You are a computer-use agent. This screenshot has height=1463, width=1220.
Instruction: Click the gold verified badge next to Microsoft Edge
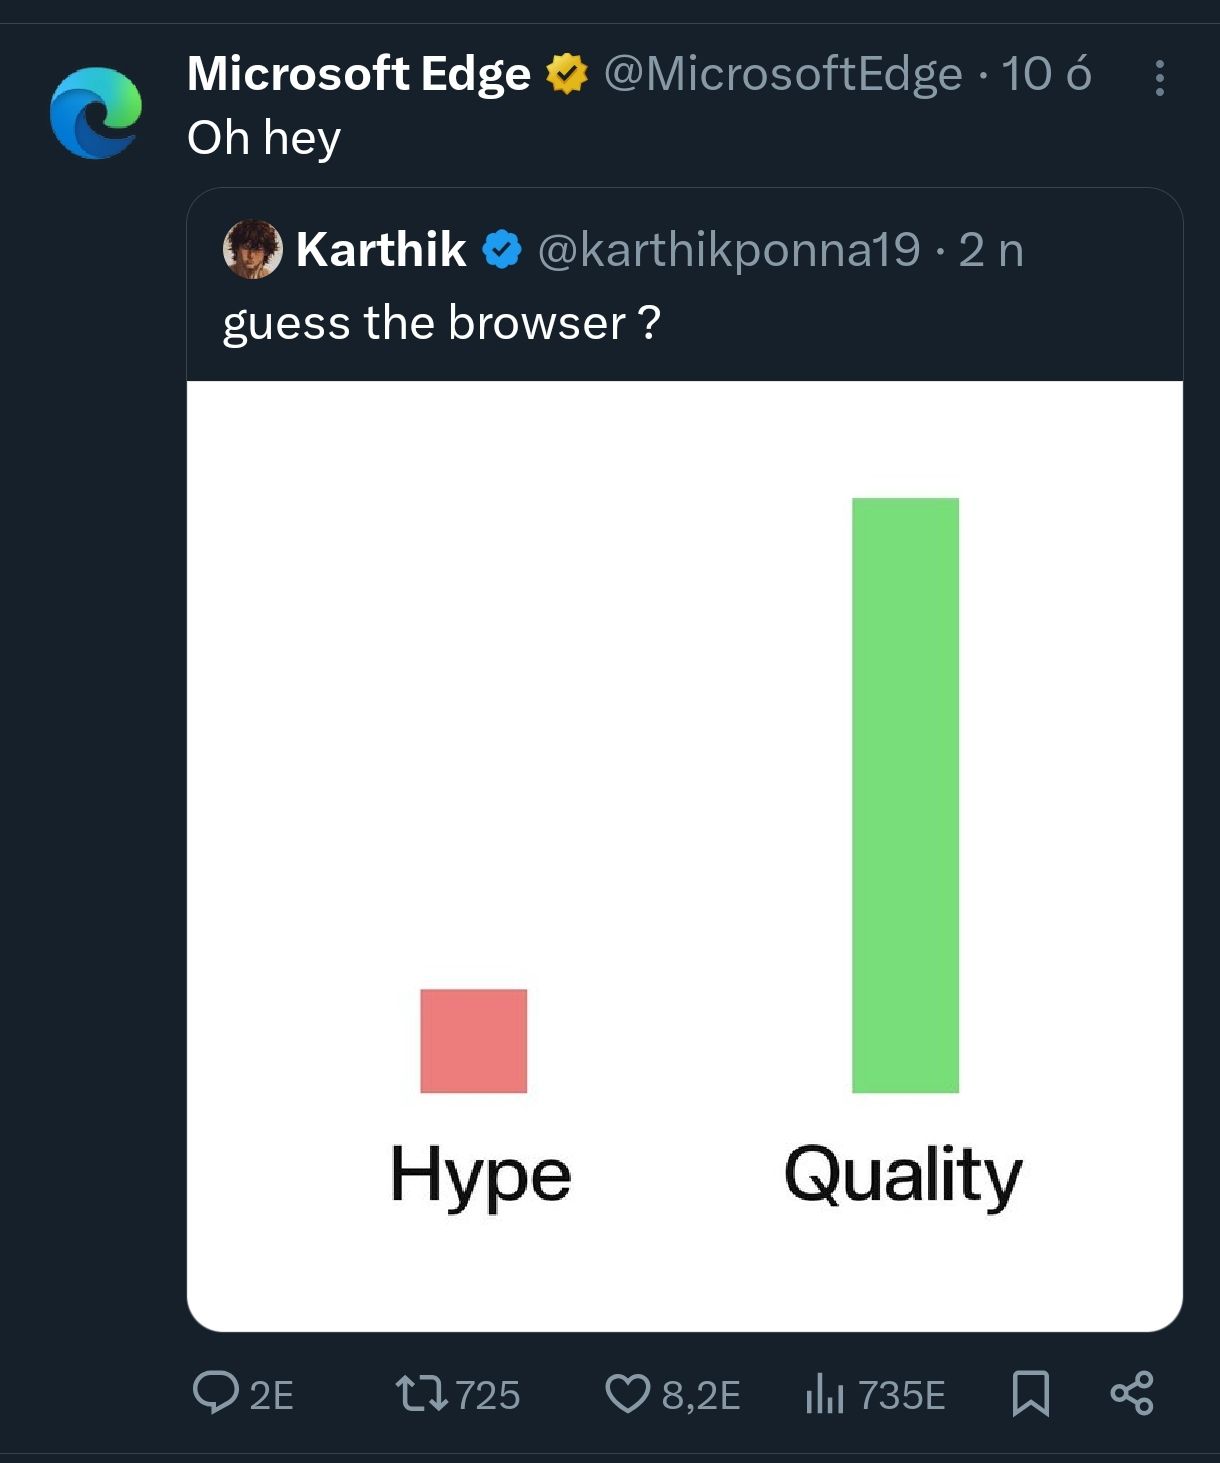[566, 73]
